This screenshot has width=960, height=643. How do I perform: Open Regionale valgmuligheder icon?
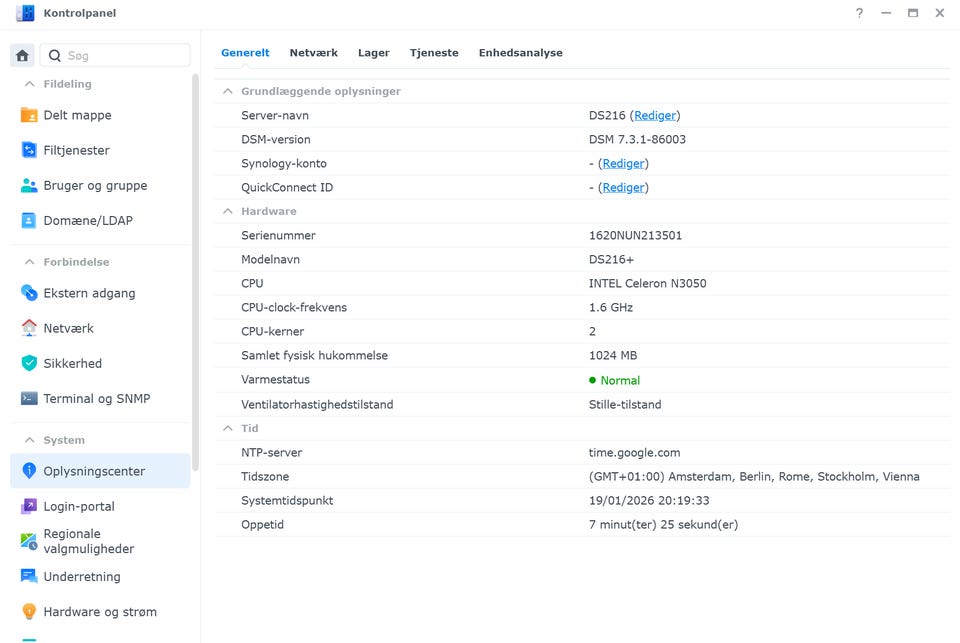click(x=29, y=541)
